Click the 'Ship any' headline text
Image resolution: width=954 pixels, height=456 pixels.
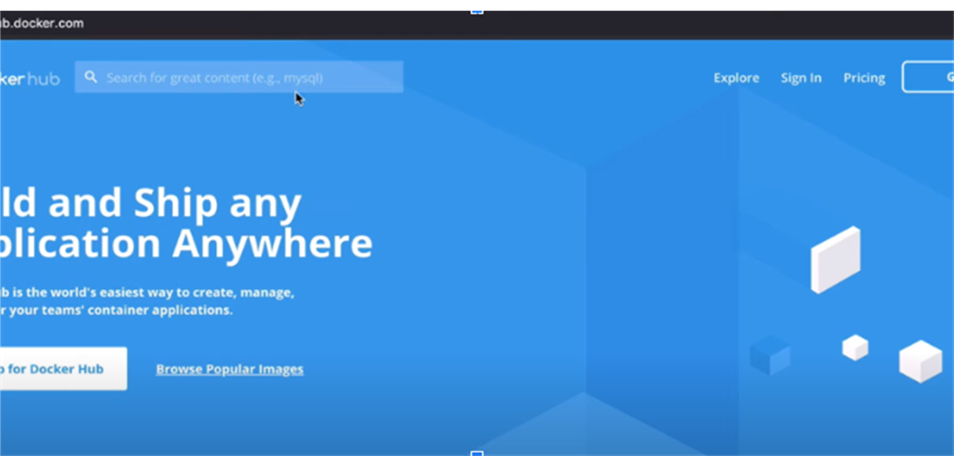click(x=217, y=203)
